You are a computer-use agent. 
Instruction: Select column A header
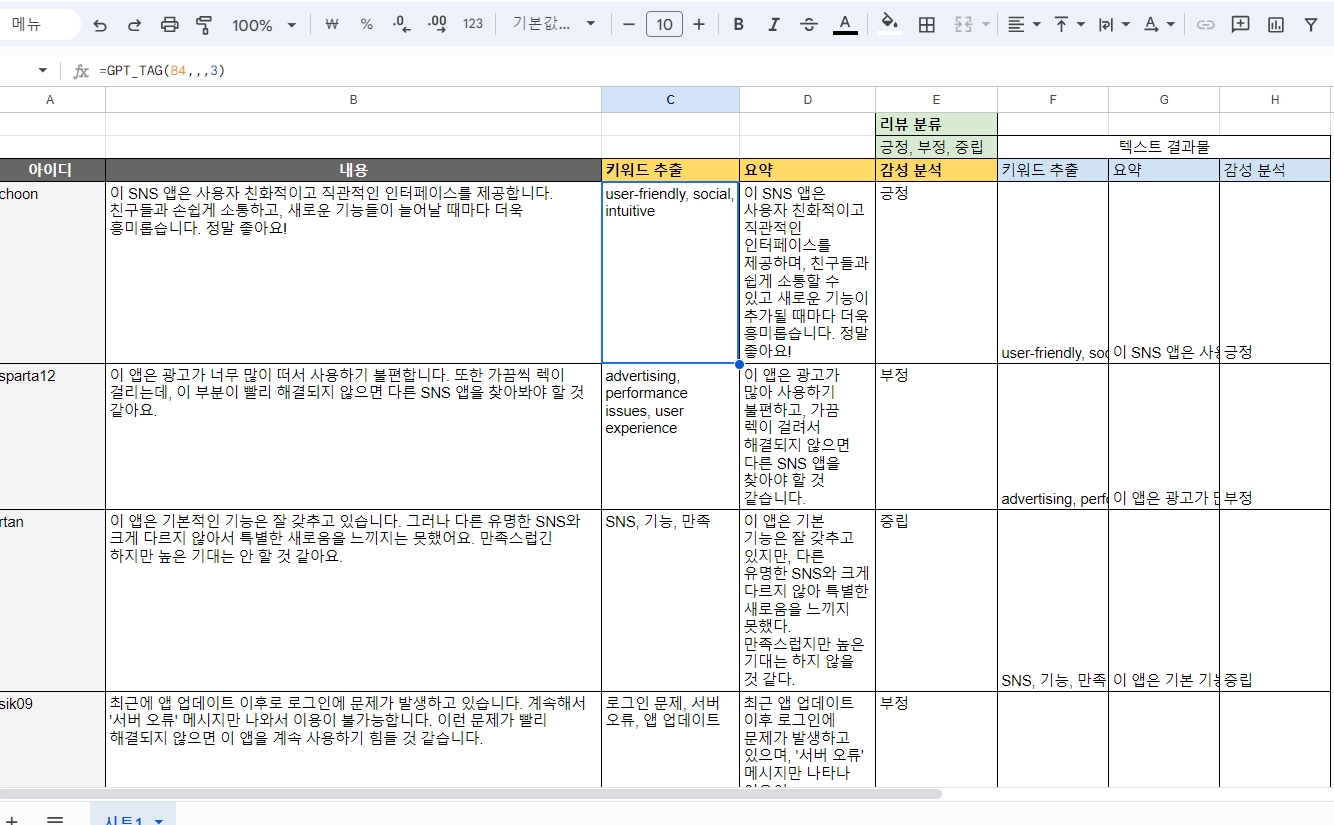52,99
